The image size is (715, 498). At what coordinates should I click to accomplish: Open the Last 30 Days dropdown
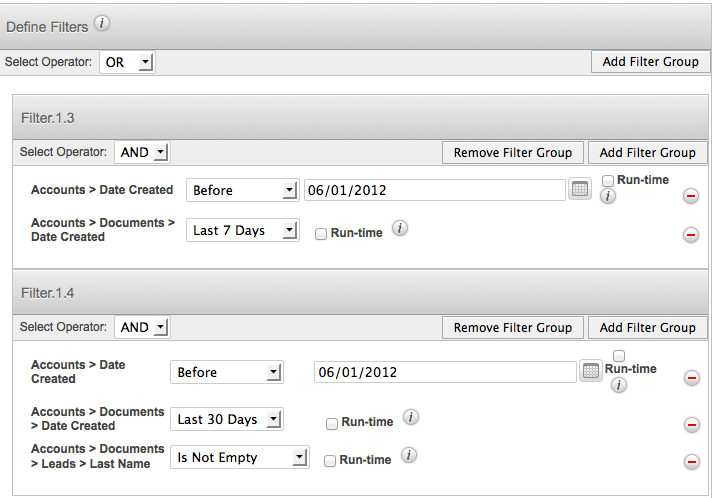click(x=227, y=419)
